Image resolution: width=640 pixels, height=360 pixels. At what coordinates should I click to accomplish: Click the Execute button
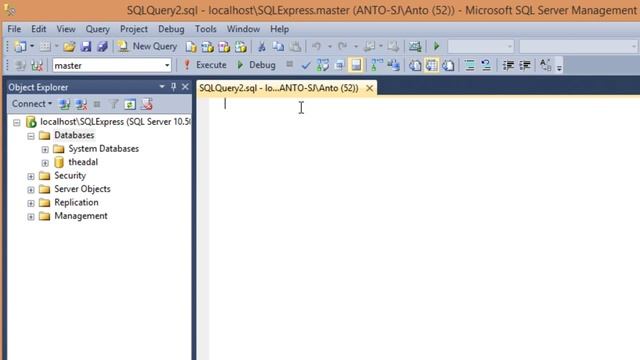[205, 65]
